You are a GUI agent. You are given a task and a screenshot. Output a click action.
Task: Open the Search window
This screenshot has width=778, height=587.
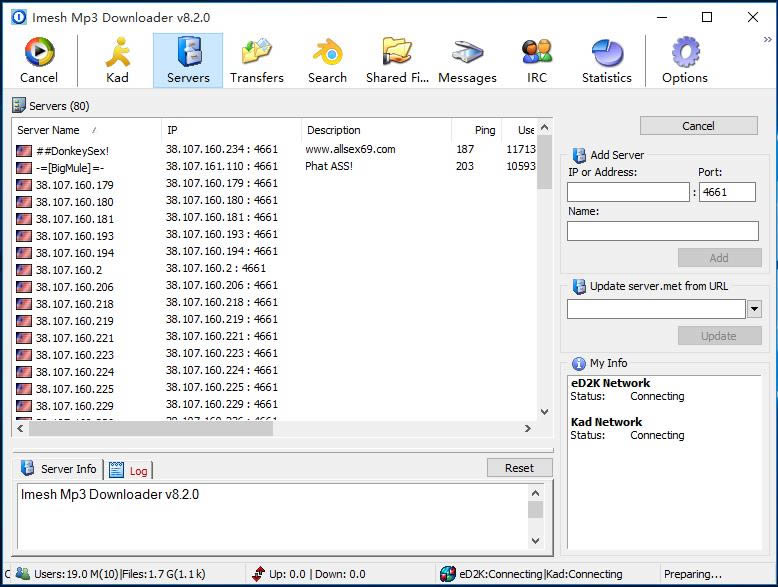point(327,61)
